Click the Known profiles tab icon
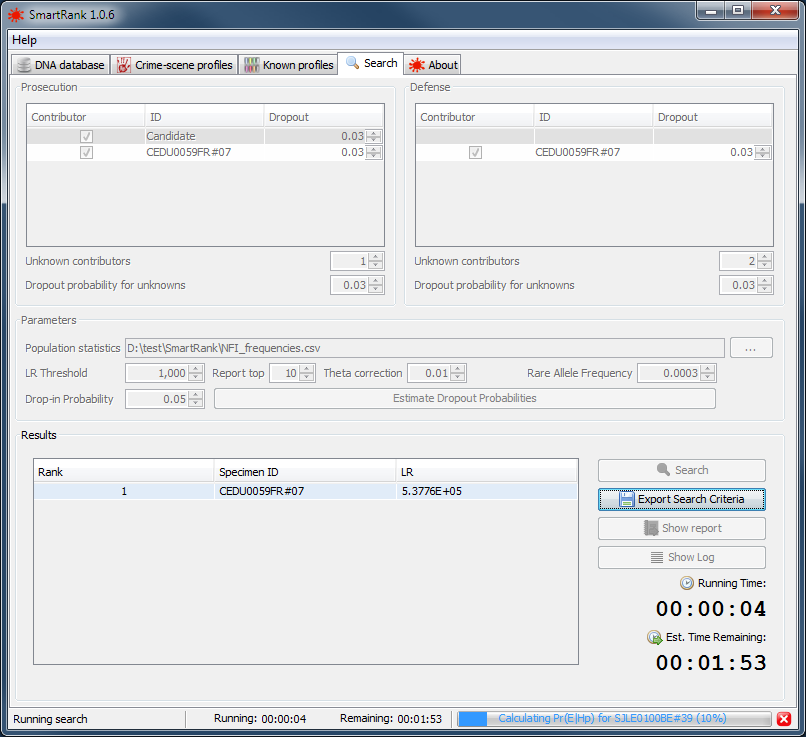Viewport: 806px width, 737px height. (251, 65)
